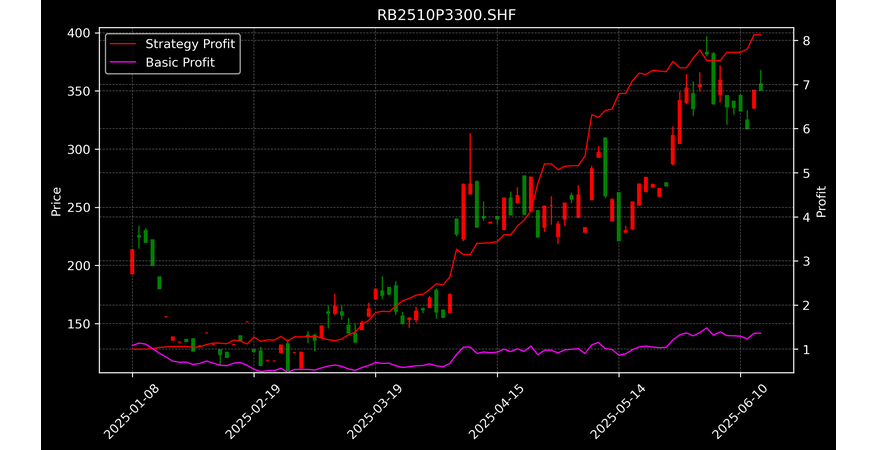Click the 350 price tick label
The height and width of the screenshot is (450, 878).
coord(78,91)
